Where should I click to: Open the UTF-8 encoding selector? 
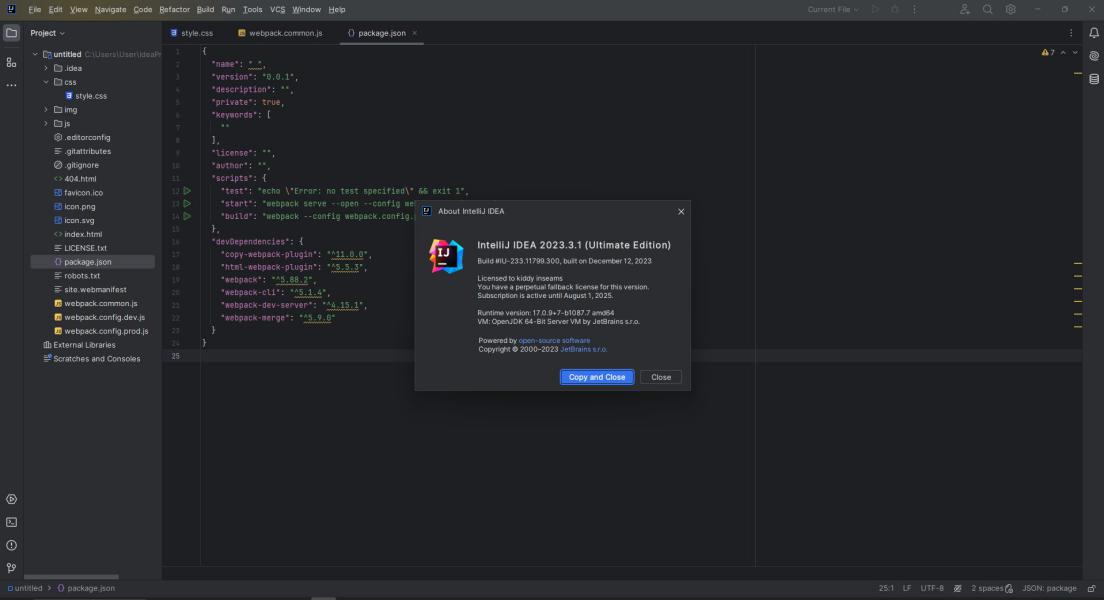932,589
